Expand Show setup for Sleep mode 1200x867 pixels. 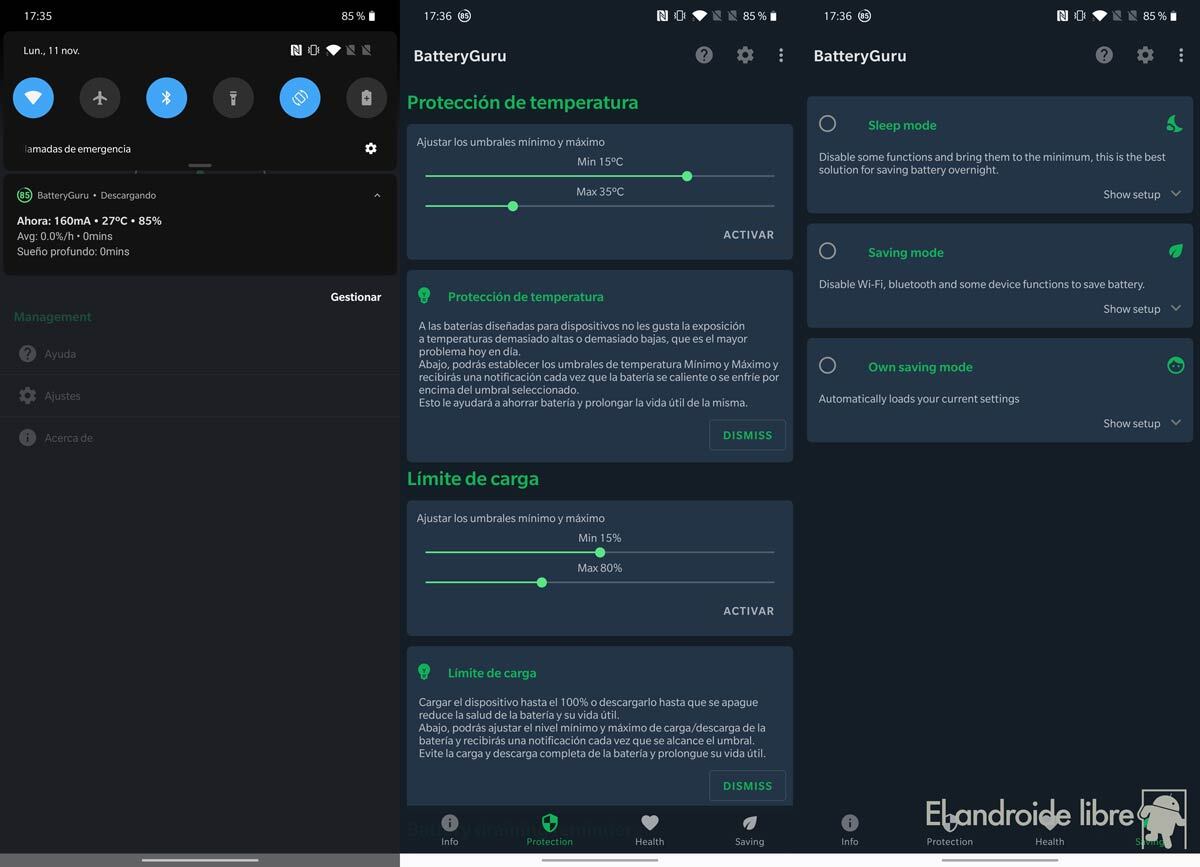pos(1142,195)
